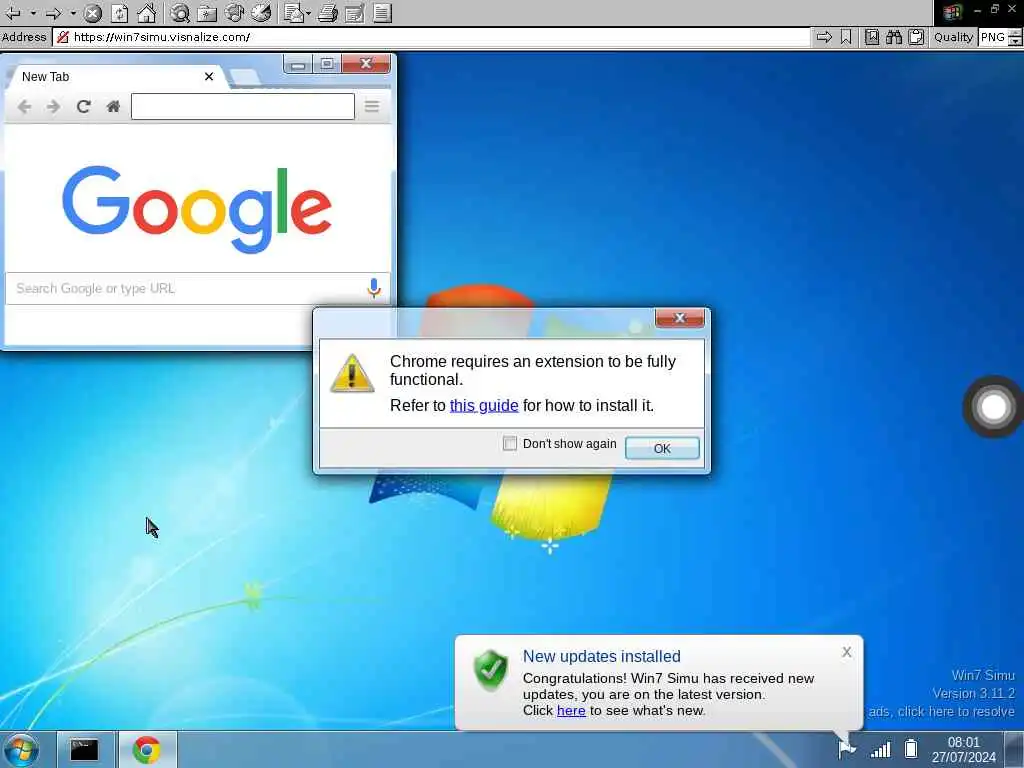
Task: Click the Action Center flag tray icon
Action: point(846,749)
